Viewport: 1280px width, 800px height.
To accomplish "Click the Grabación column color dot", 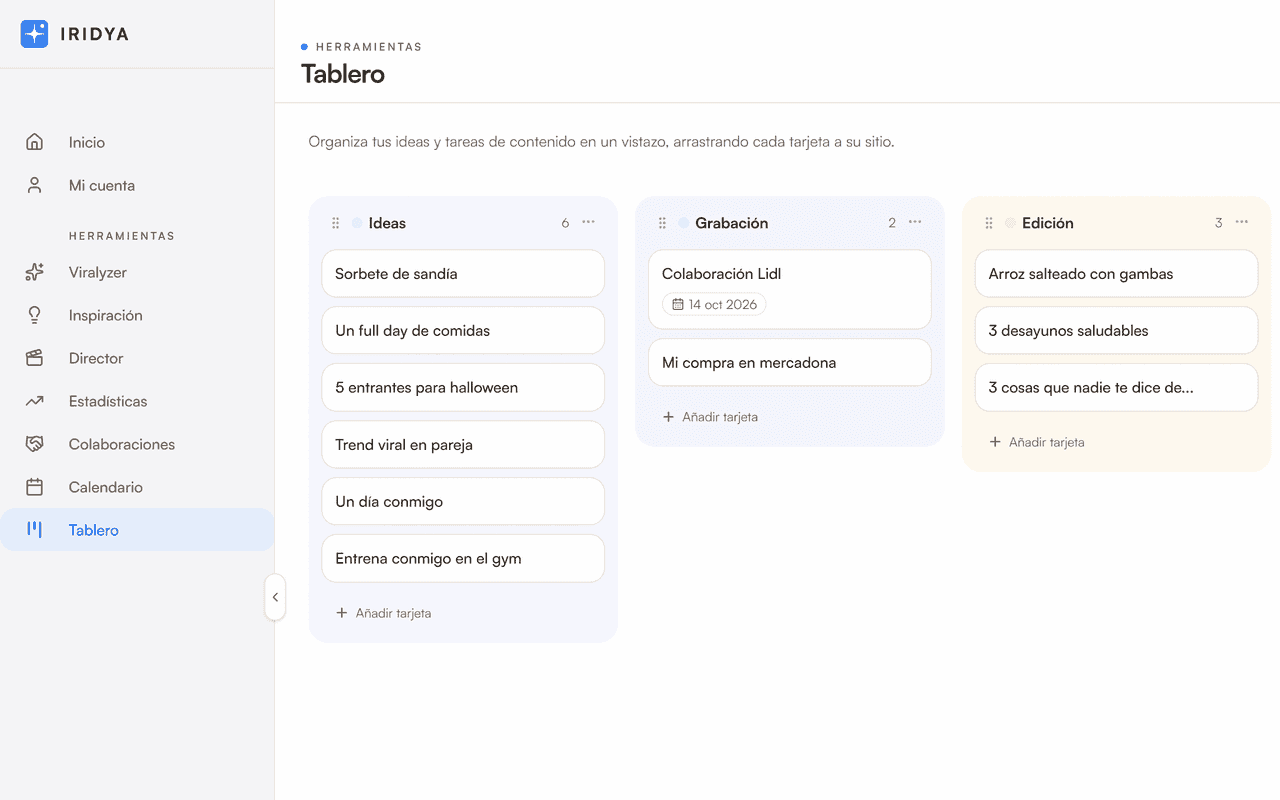I will [x=684, y=223].
